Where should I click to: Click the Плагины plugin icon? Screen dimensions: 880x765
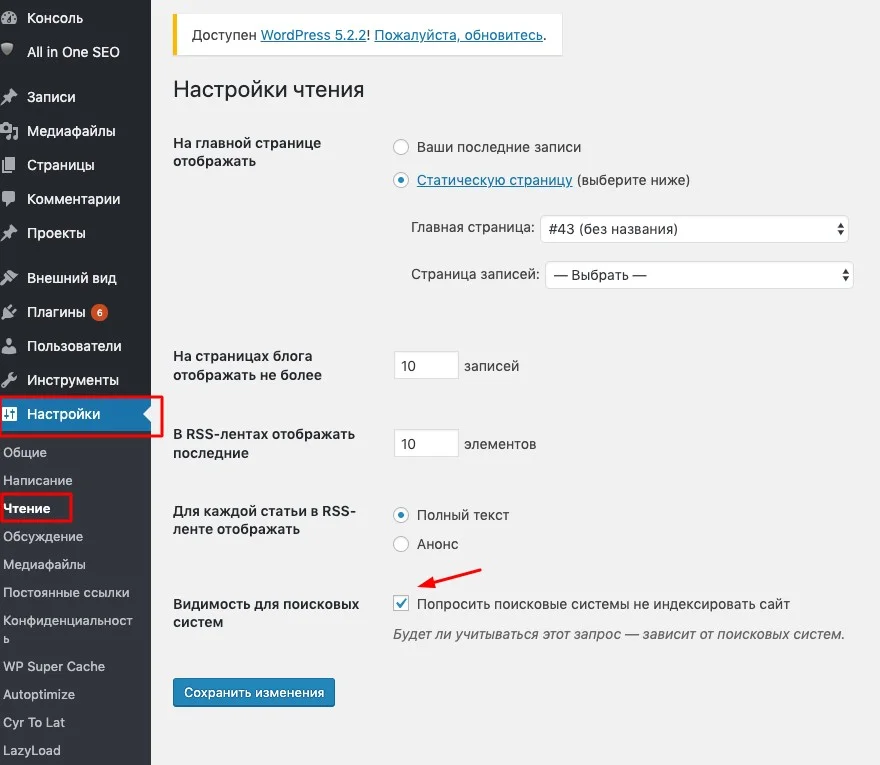coord(10,311)
